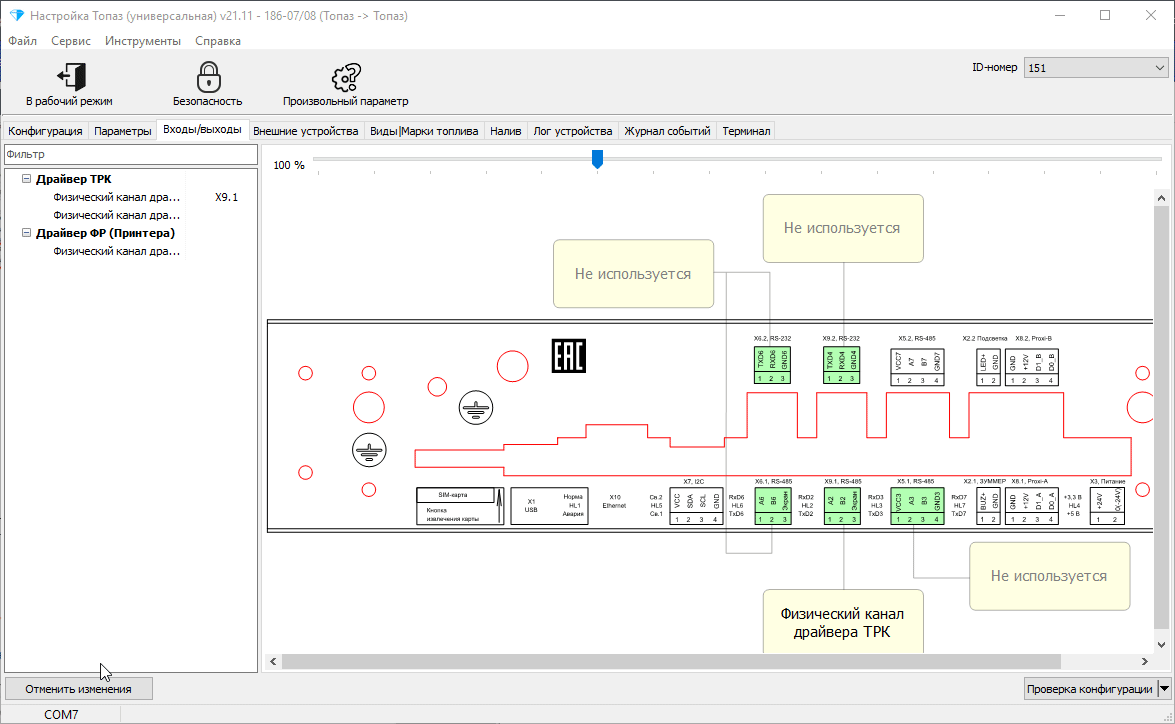Image resolution: width=1175 pixels, height=724 pixels.
Task: Select channel under Драйвер ФР (Принтера)
Action: click(x=131, y=251)
